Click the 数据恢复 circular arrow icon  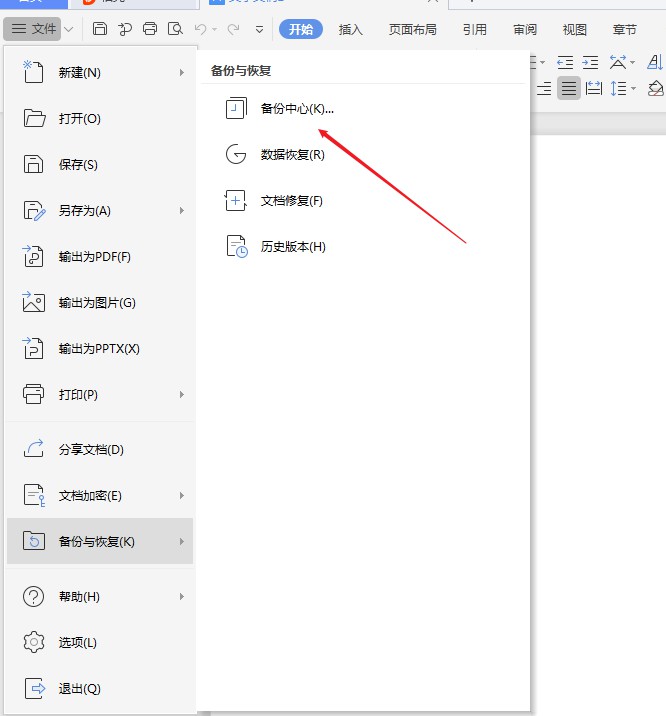pyautogui.click(x=236, y=154)
